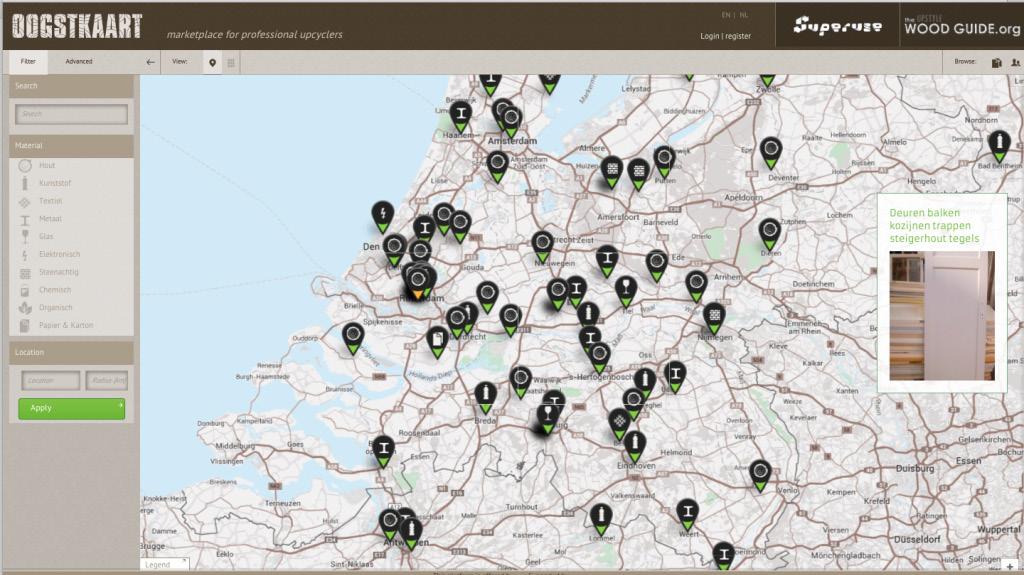Click the Location text field

click(50, 380)
